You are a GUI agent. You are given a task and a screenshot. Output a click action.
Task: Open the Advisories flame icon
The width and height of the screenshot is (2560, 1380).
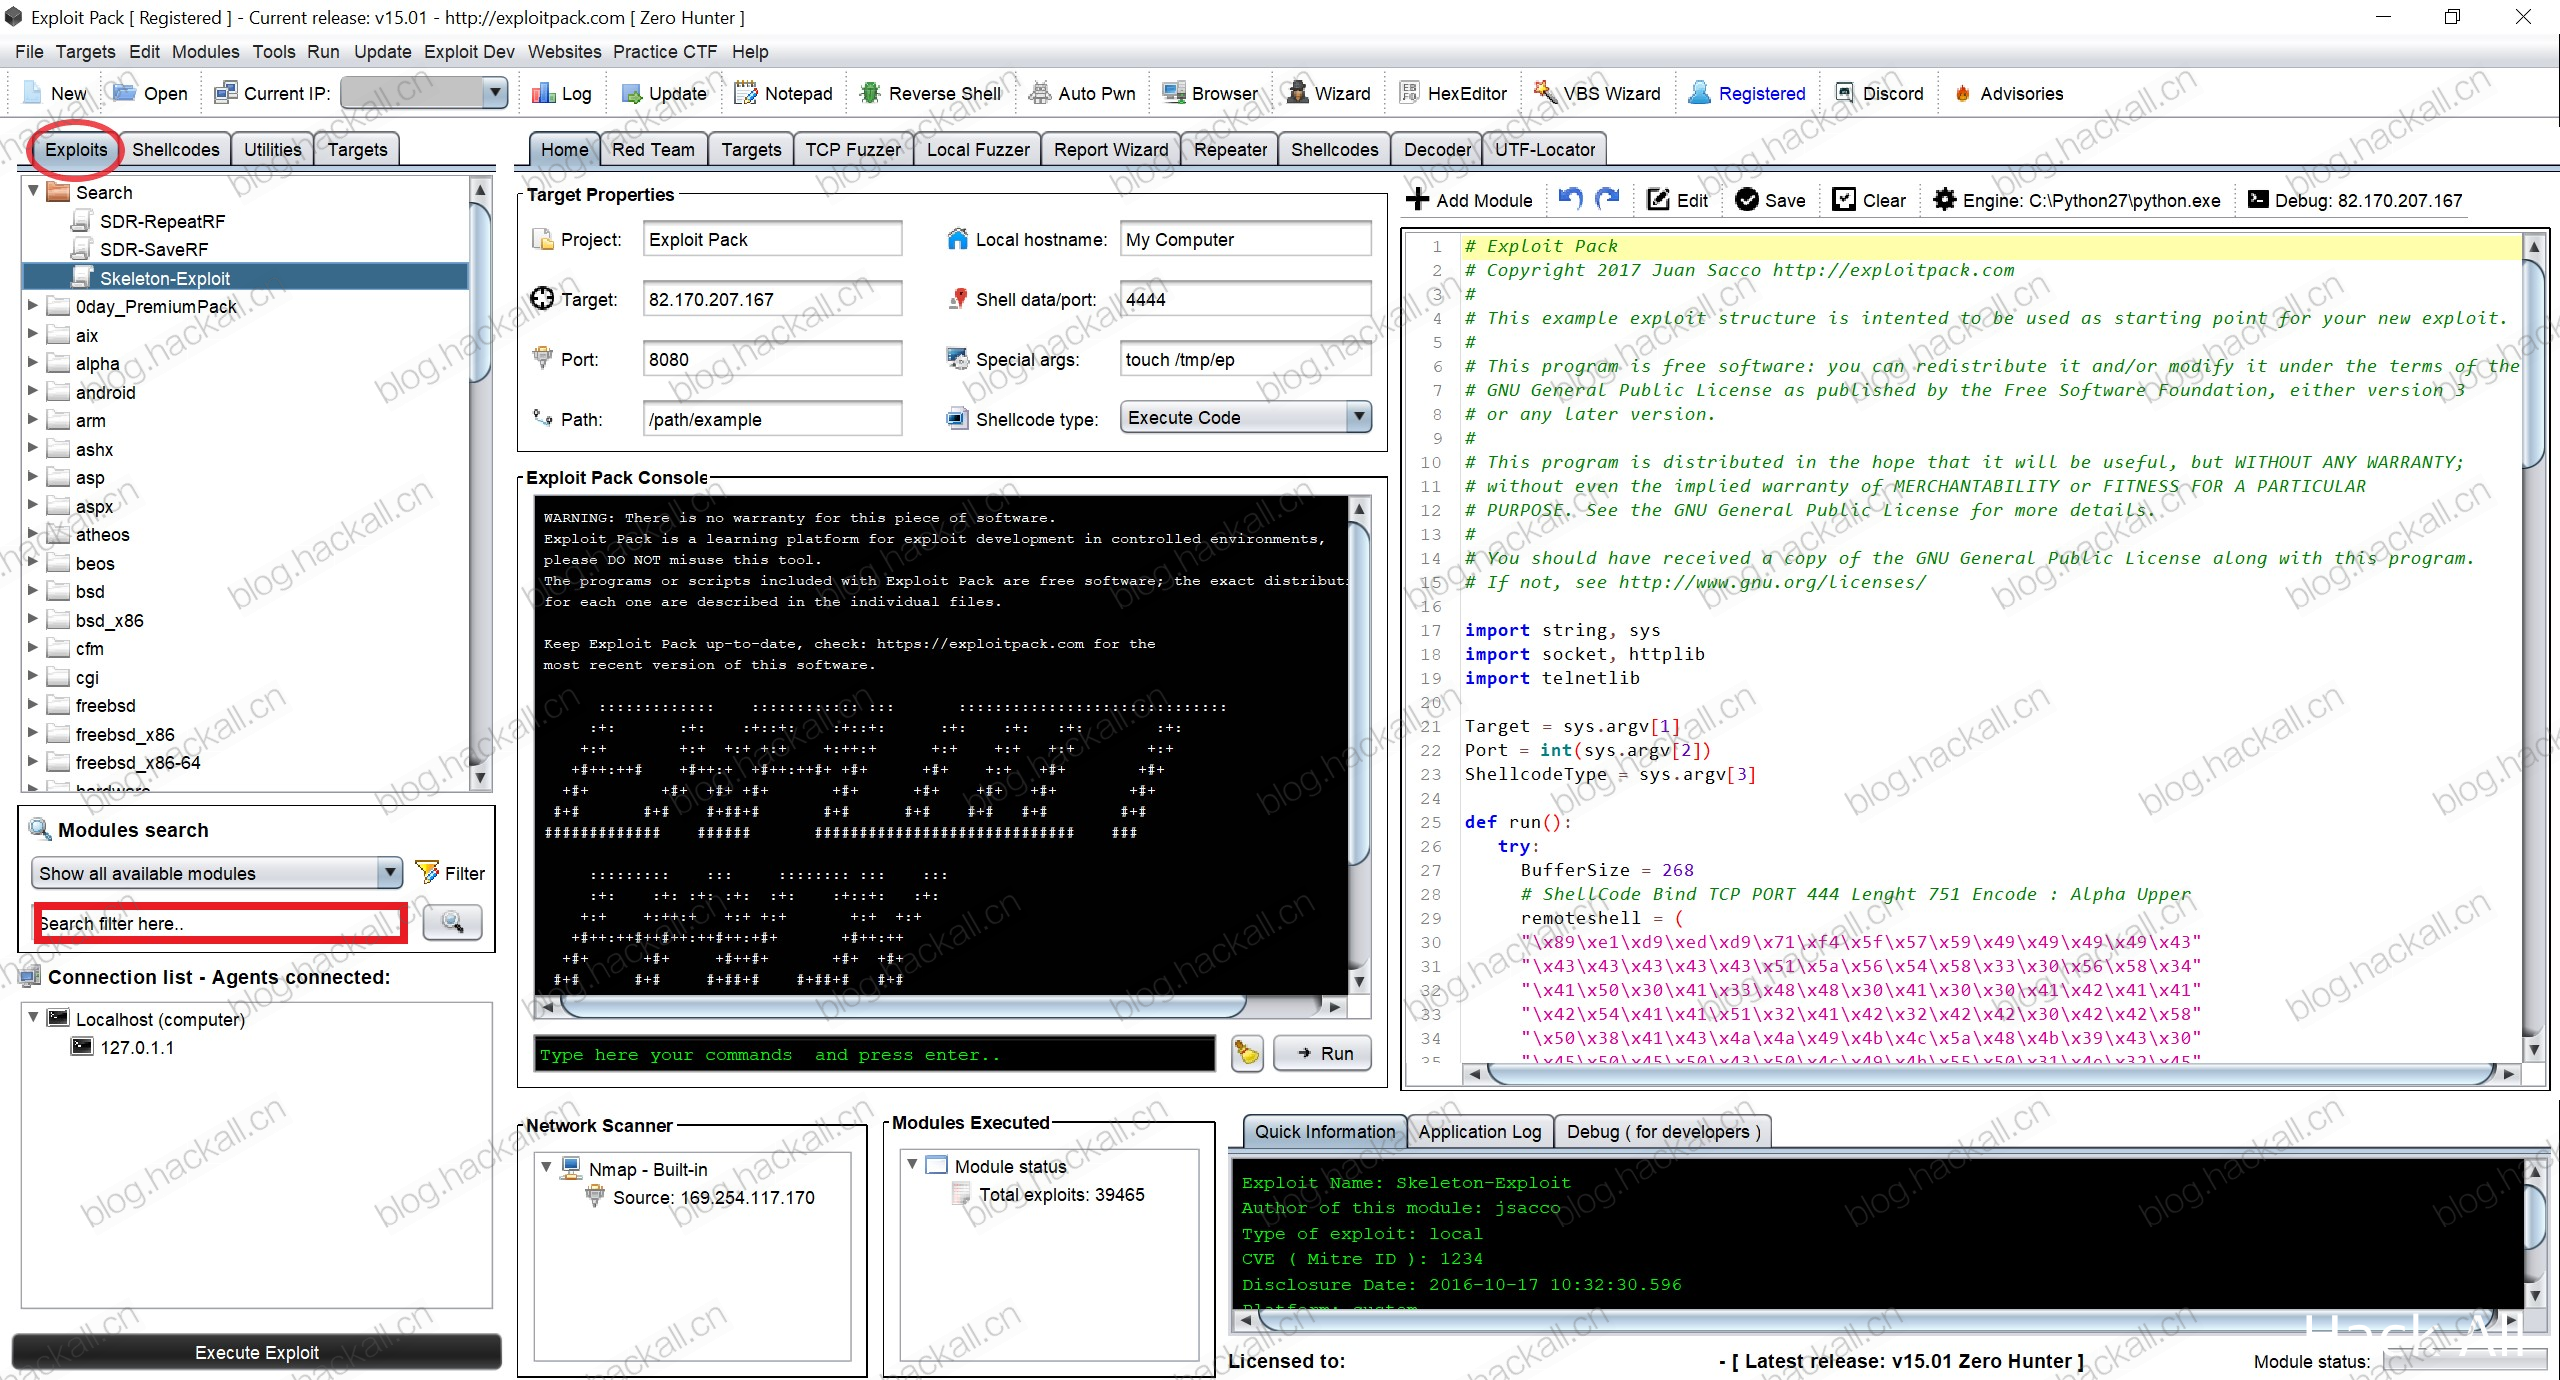pos(1962,93)
